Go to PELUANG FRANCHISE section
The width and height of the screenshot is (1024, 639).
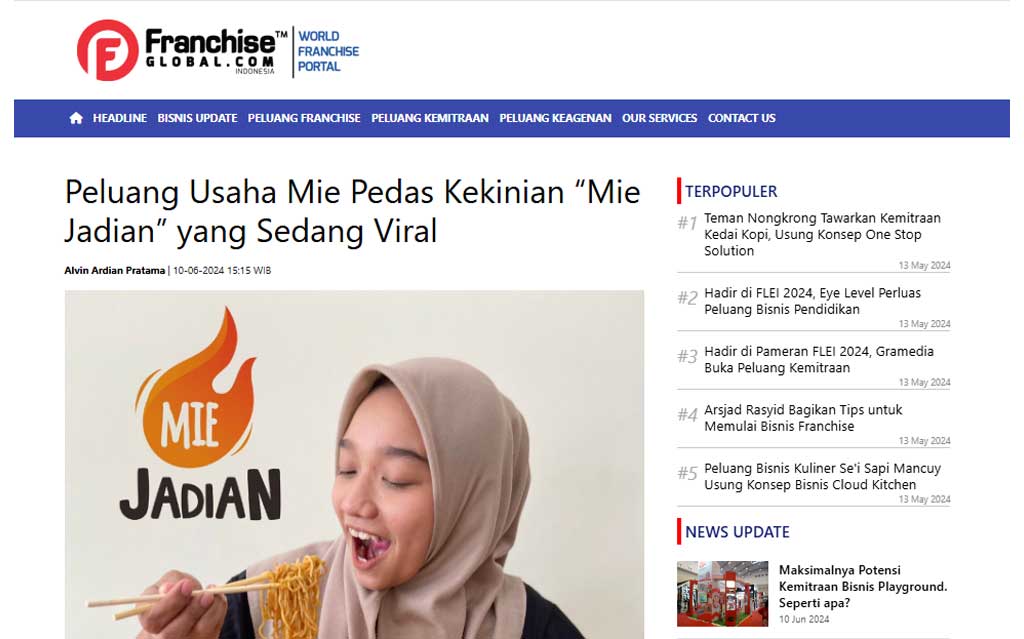pos(304,118)
